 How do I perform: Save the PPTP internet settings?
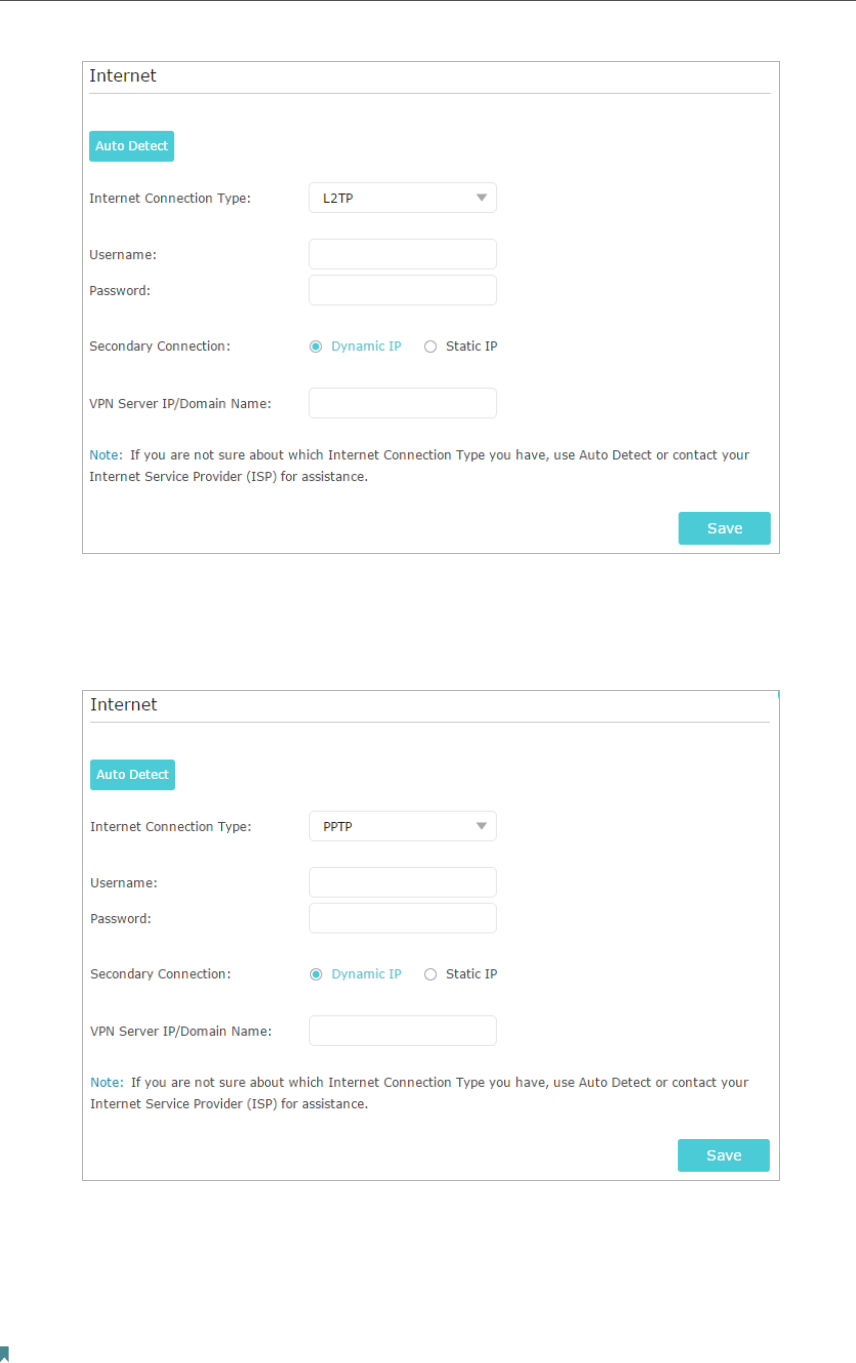coord(723,1155)
